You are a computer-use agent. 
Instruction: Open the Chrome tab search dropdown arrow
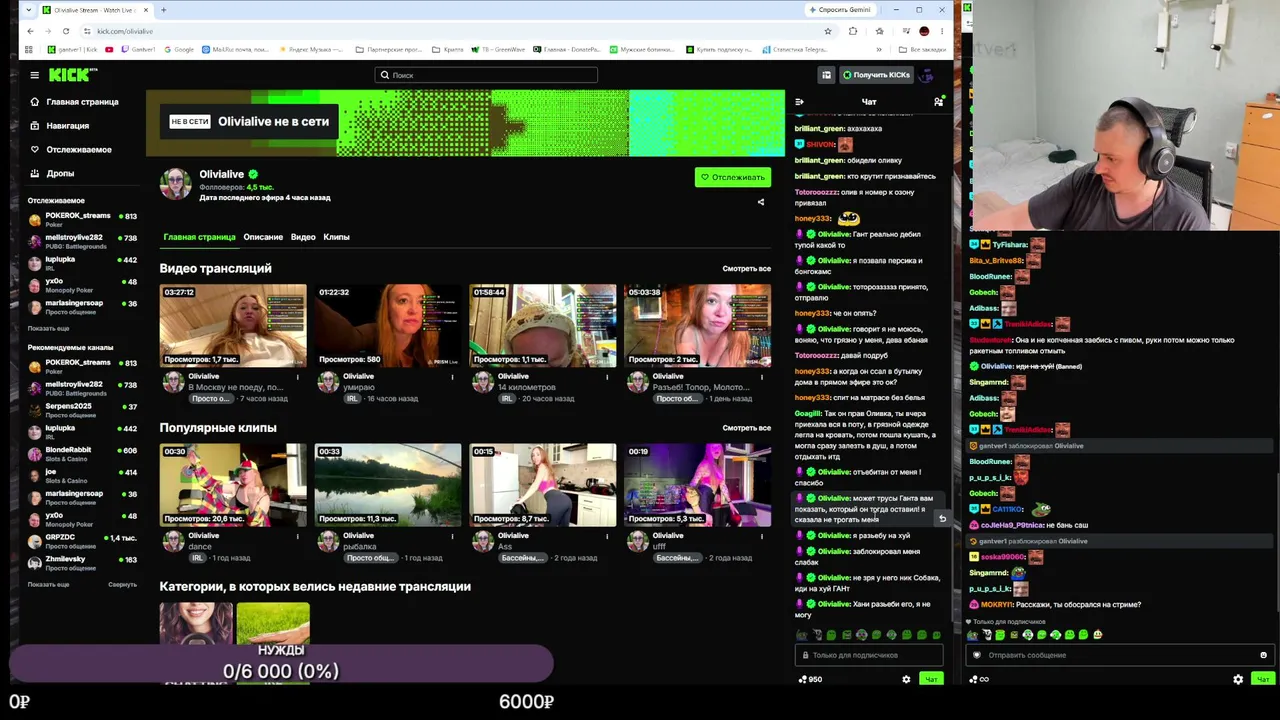[x=28, y=10]
